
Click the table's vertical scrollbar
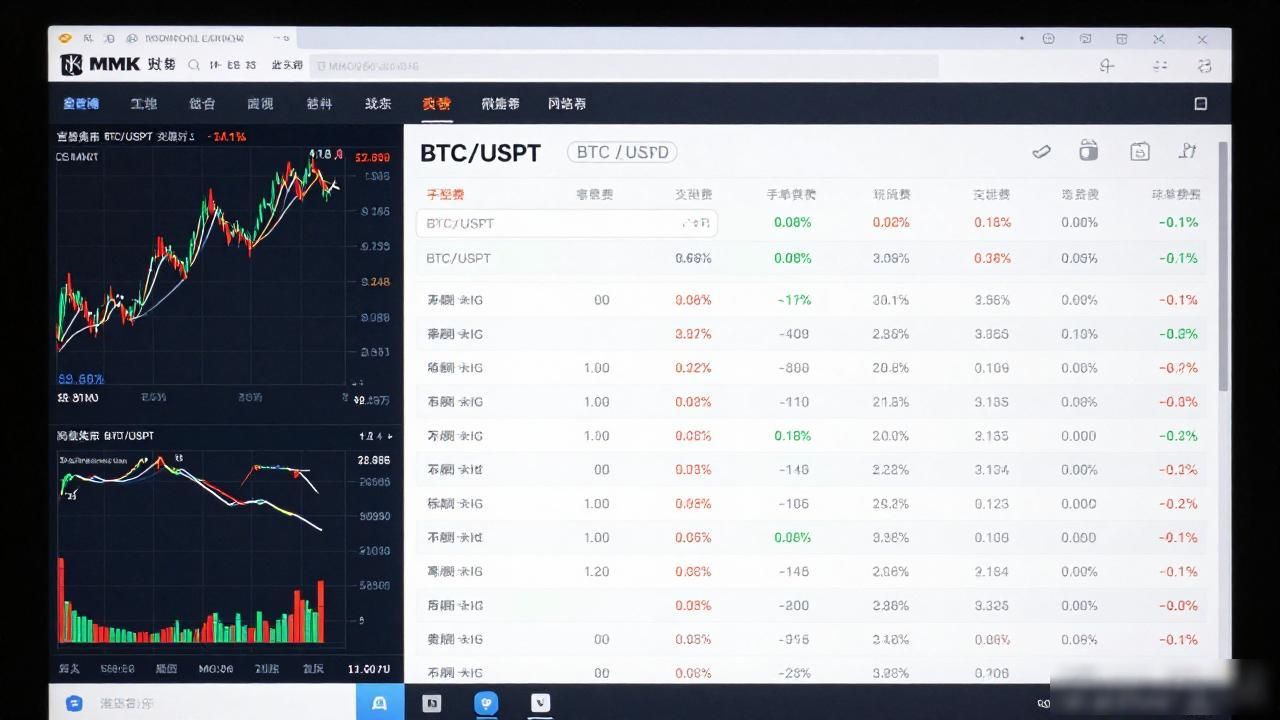[x=1223, y=265]
